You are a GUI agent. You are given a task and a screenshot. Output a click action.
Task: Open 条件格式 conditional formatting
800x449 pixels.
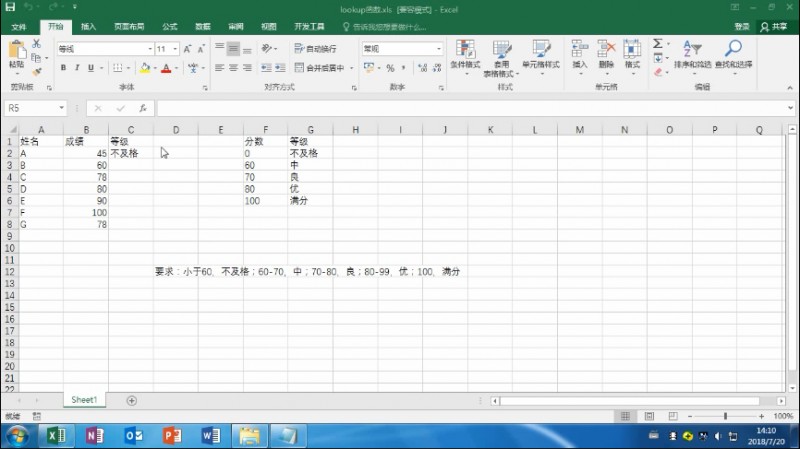pyautogui.click(x=465, y=58)
